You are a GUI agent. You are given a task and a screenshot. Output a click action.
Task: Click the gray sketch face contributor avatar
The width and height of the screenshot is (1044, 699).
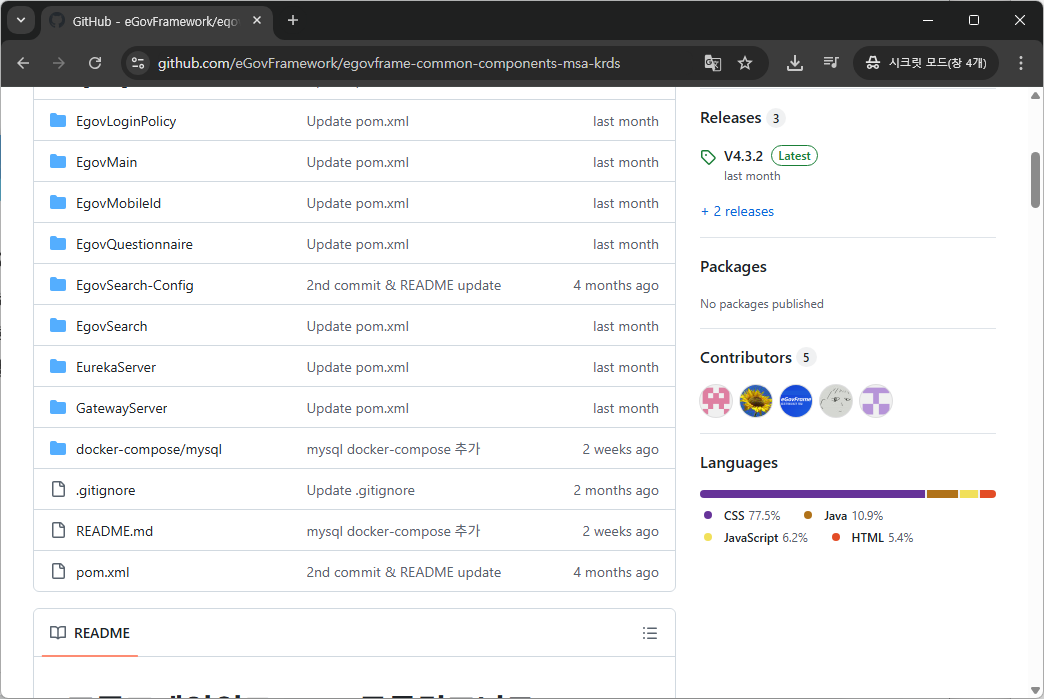click(x=836, y=401)
